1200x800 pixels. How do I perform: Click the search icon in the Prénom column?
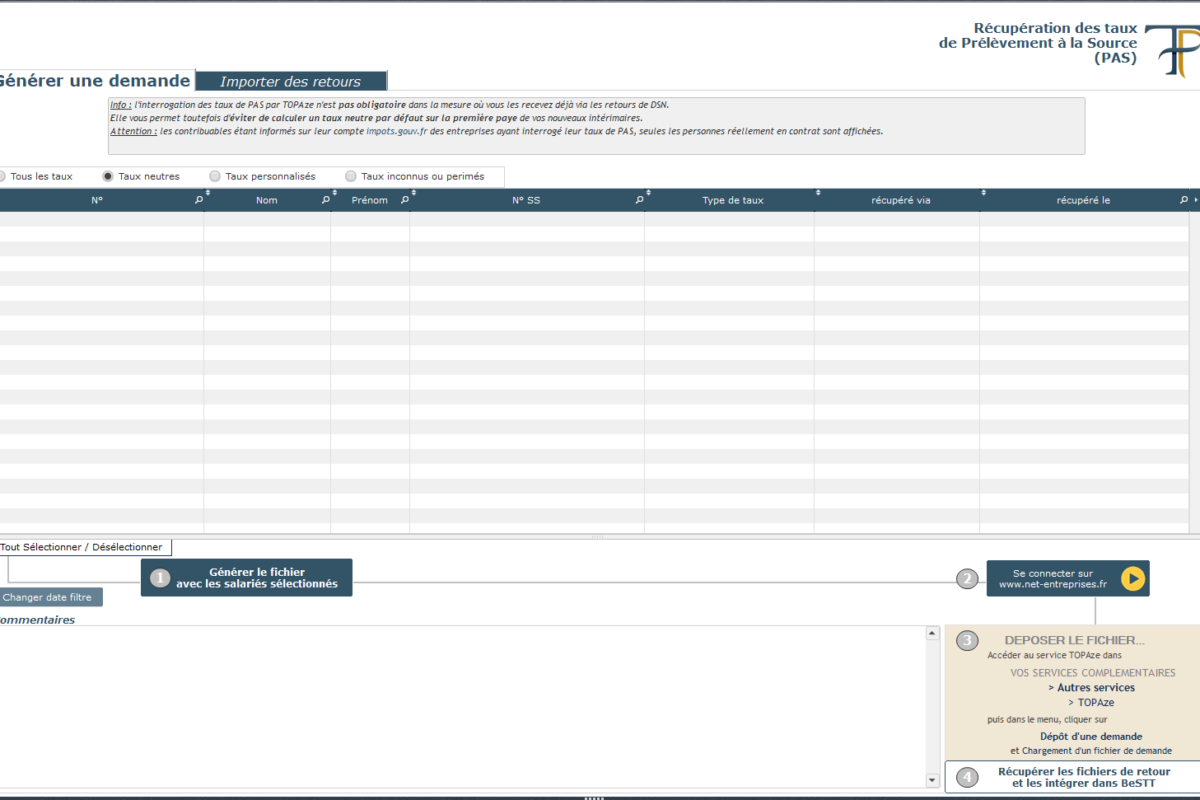pos(405,201)
